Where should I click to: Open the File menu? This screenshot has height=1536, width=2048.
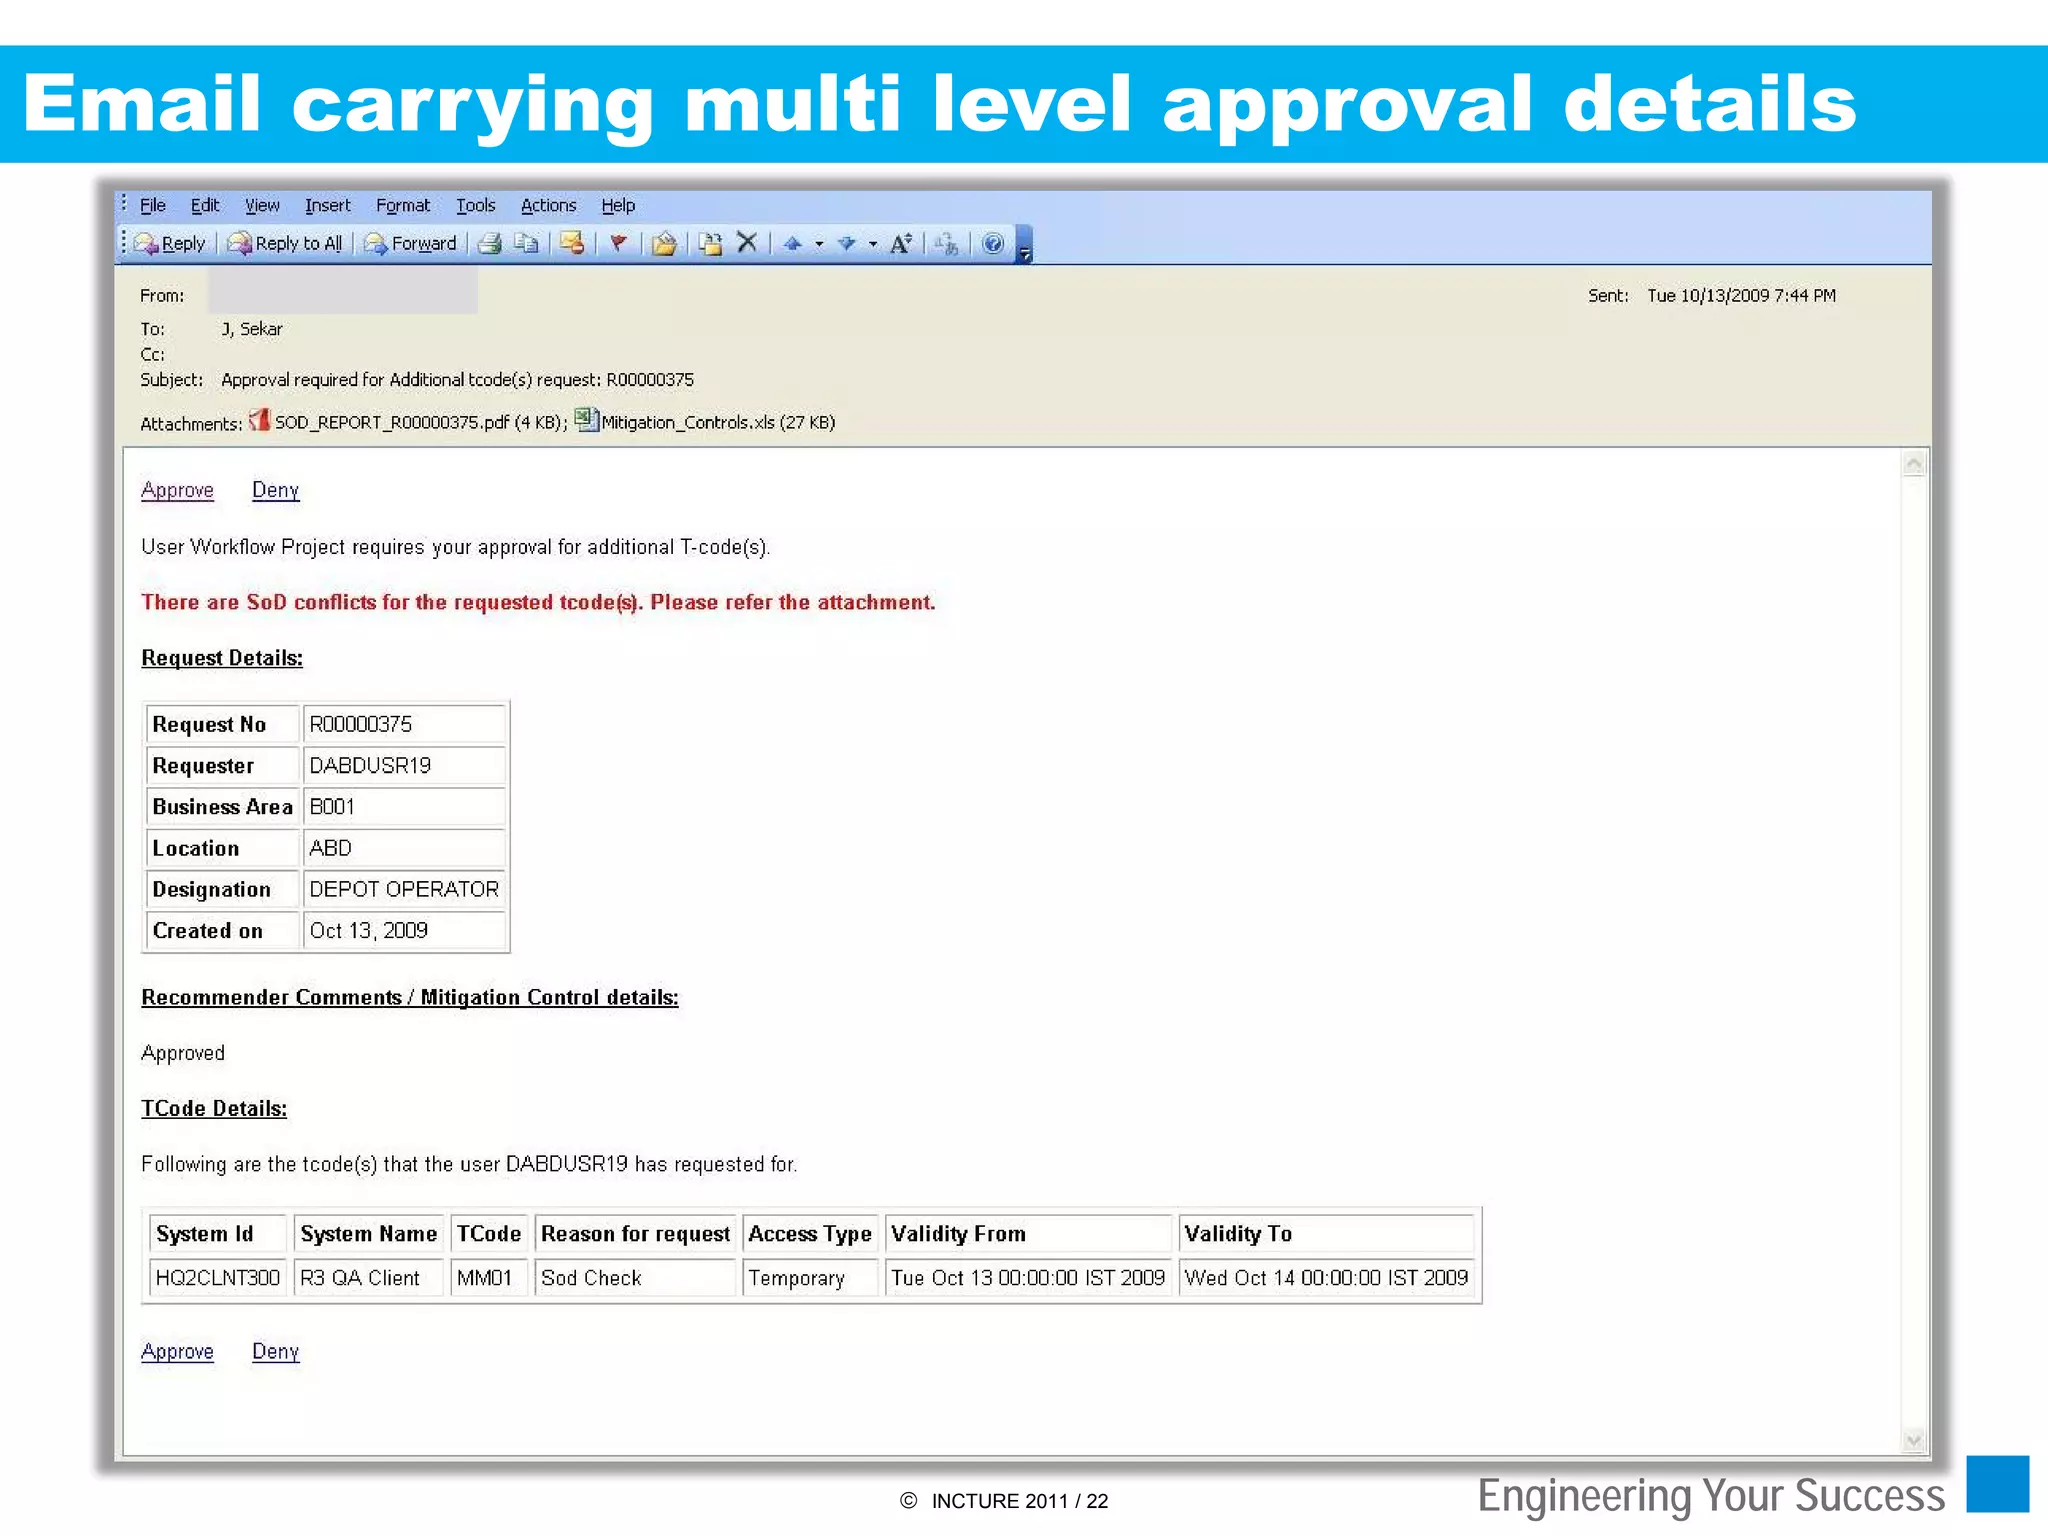coord(153,205)
